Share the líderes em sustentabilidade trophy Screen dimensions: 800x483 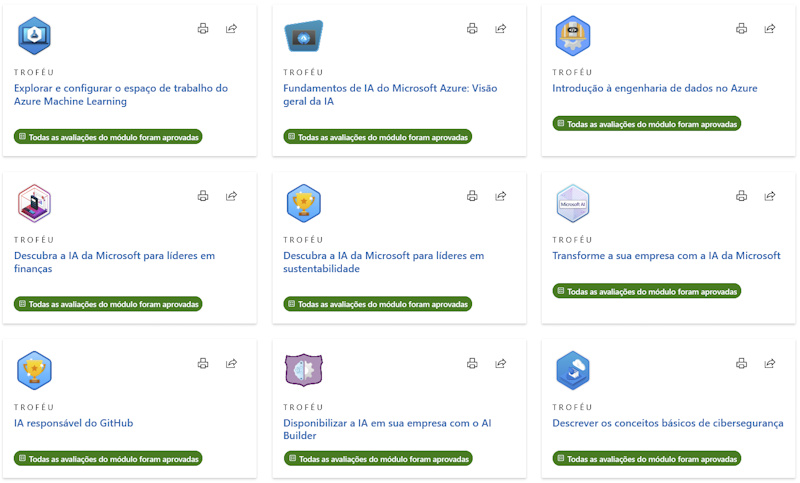pyautogui.click(x=500, y=196)
